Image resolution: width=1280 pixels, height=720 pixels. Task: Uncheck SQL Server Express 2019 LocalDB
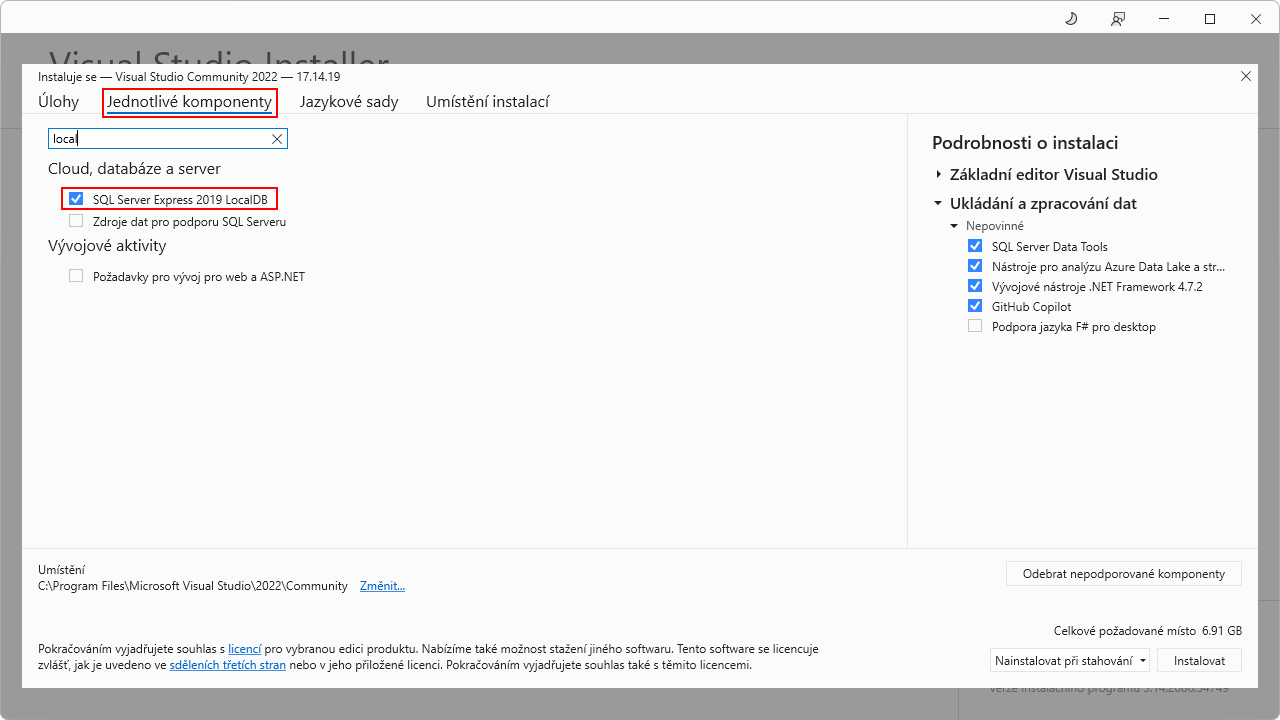click(76, 198)
